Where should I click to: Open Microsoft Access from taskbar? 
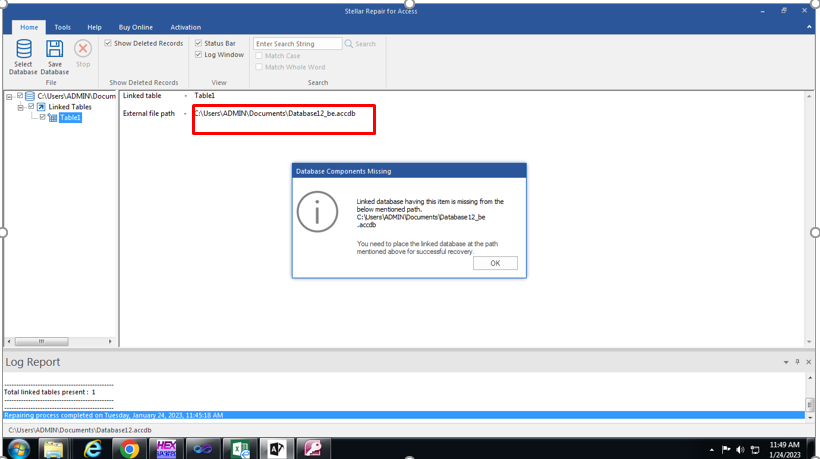tap(313, 449)
